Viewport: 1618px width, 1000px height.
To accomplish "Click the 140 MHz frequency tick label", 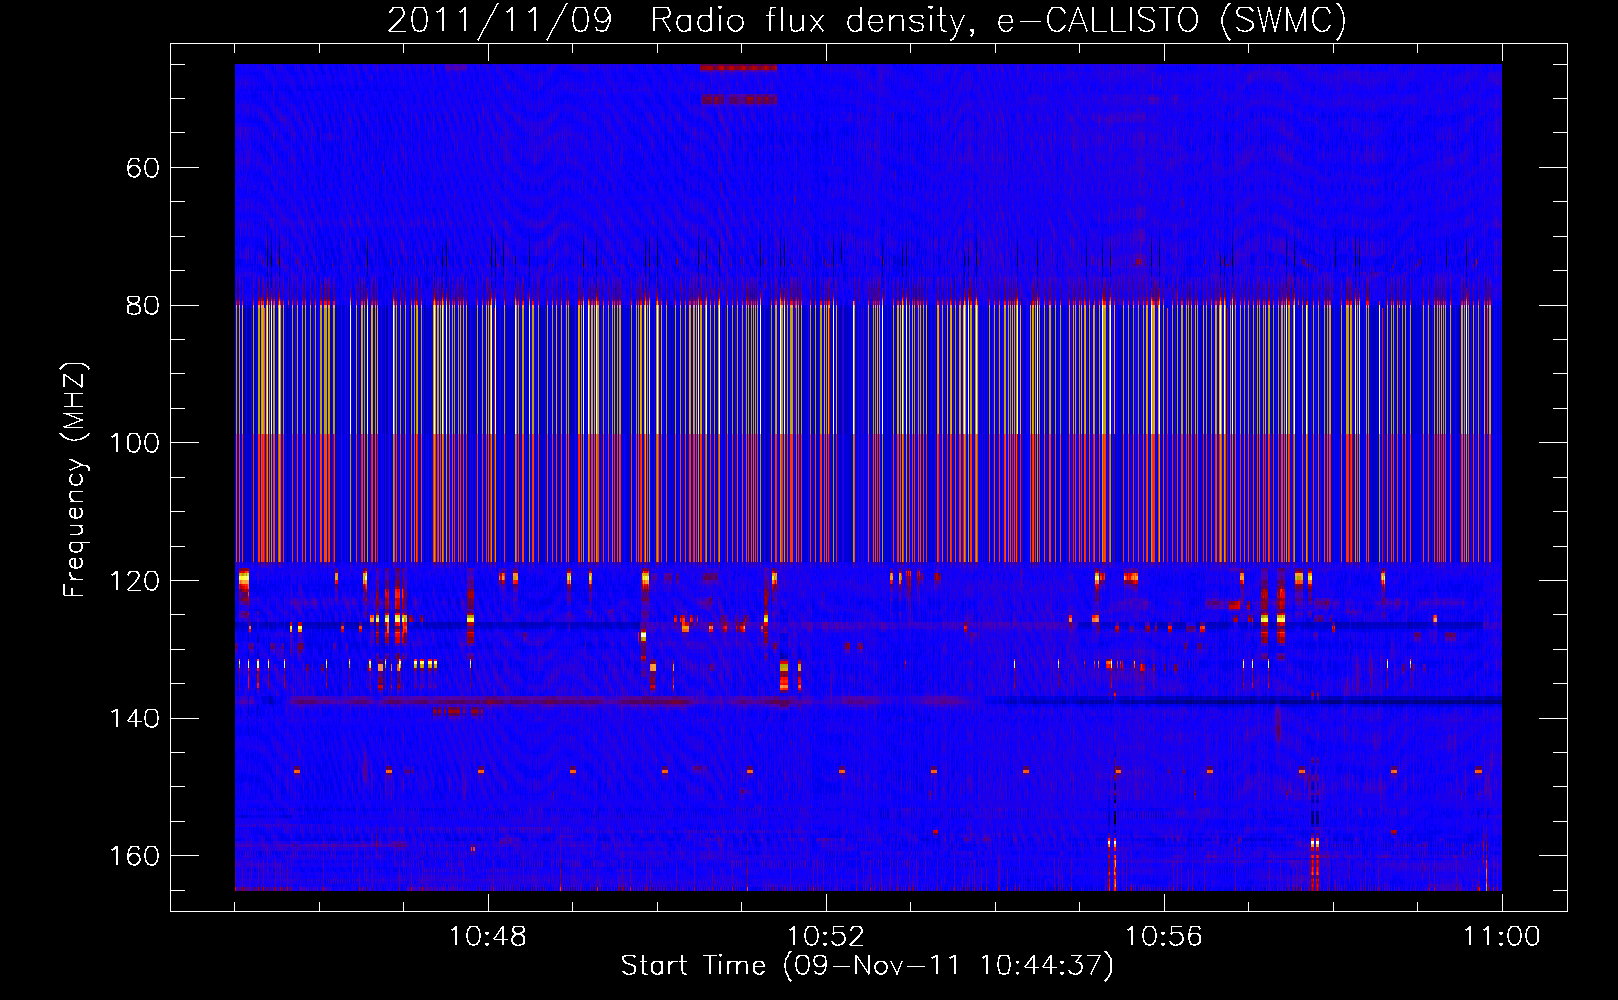I will (x=134, y=719).
